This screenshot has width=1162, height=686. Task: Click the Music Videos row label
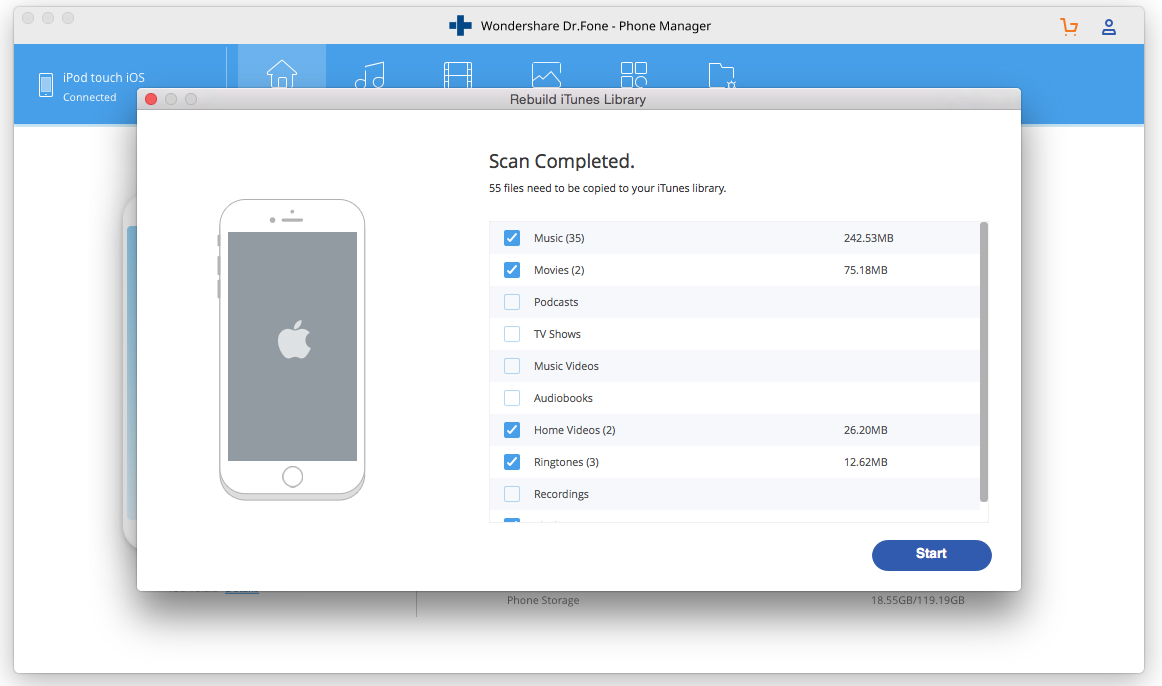pyautogui.click(x=566, y=365)
